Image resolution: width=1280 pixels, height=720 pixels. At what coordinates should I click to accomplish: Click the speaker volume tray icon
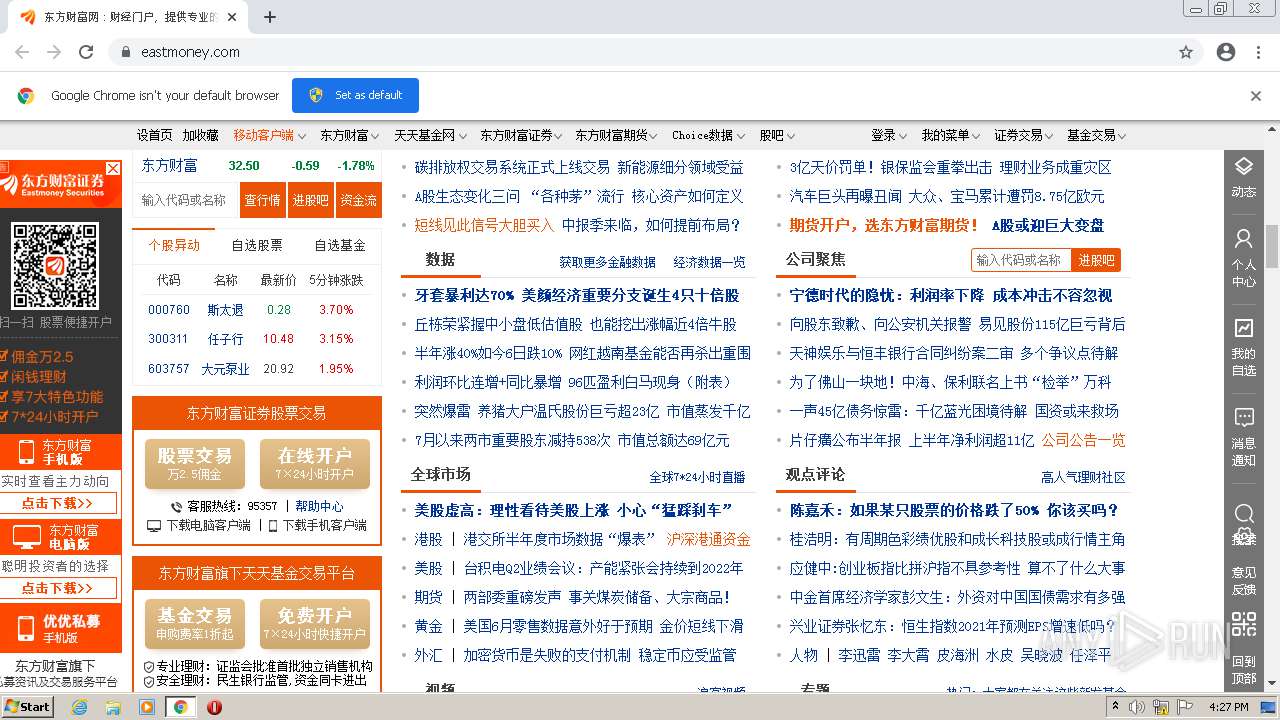point(1137,707)
